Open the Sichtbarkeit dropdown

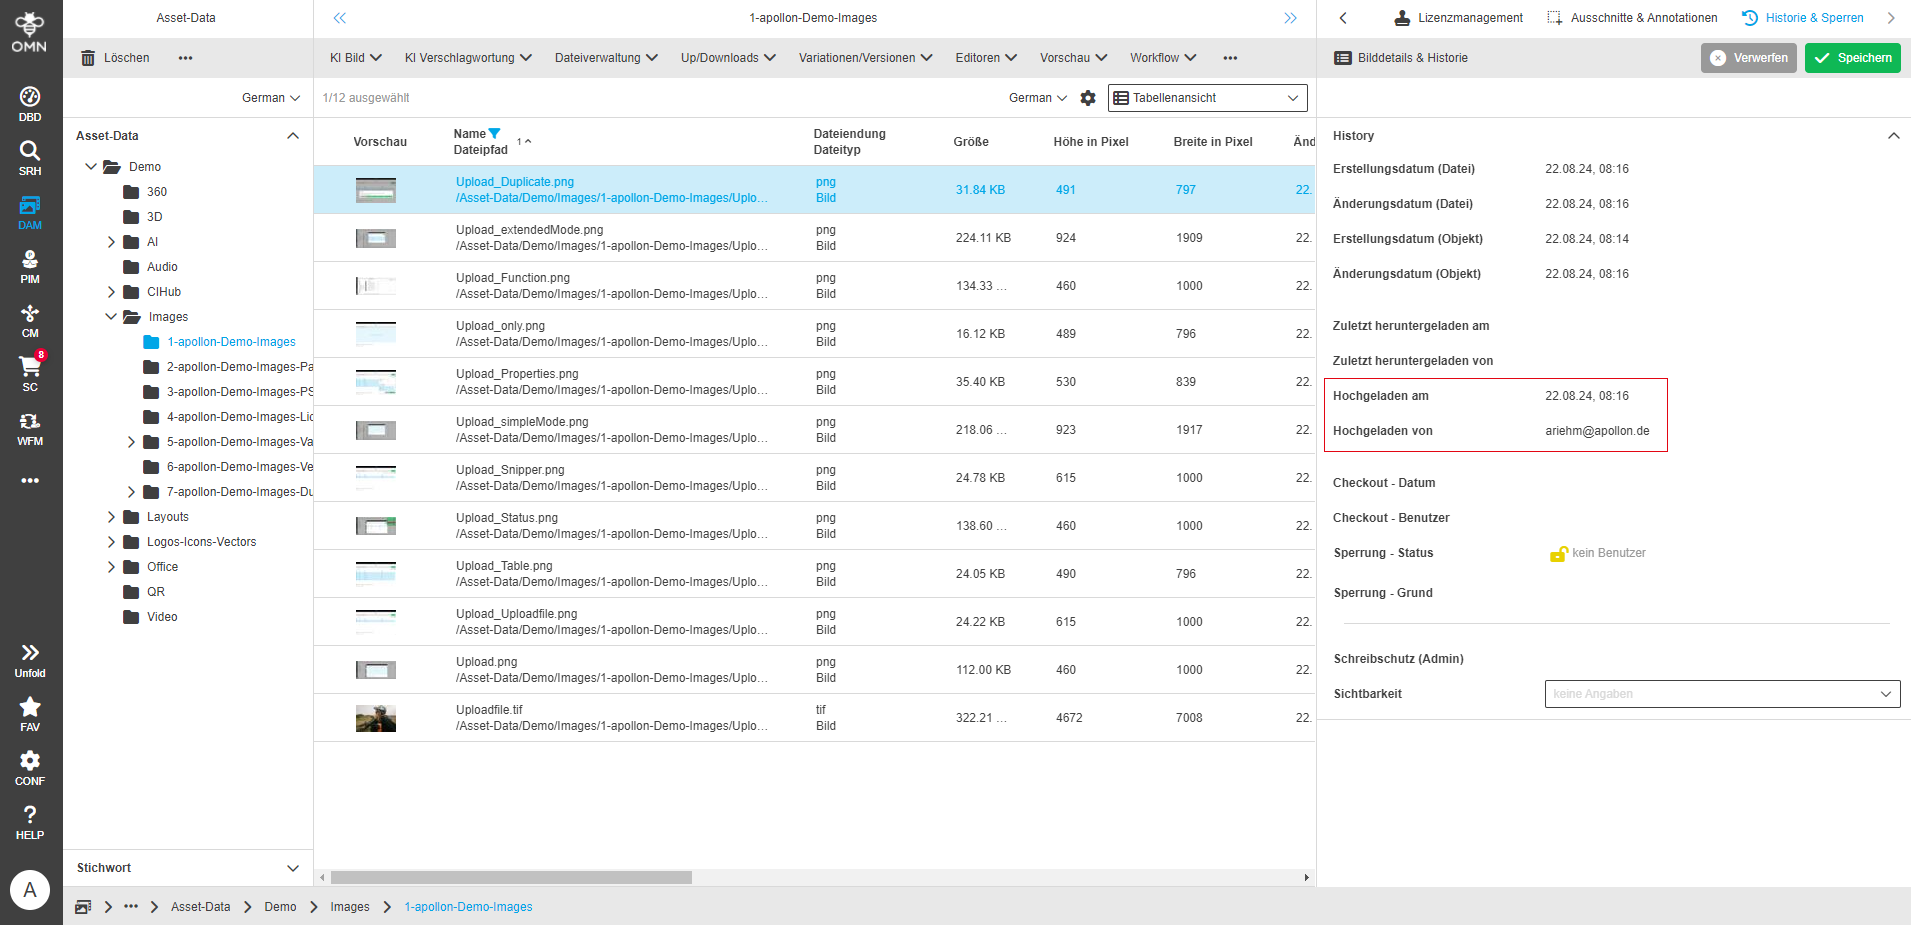(x=1722, y=694)
